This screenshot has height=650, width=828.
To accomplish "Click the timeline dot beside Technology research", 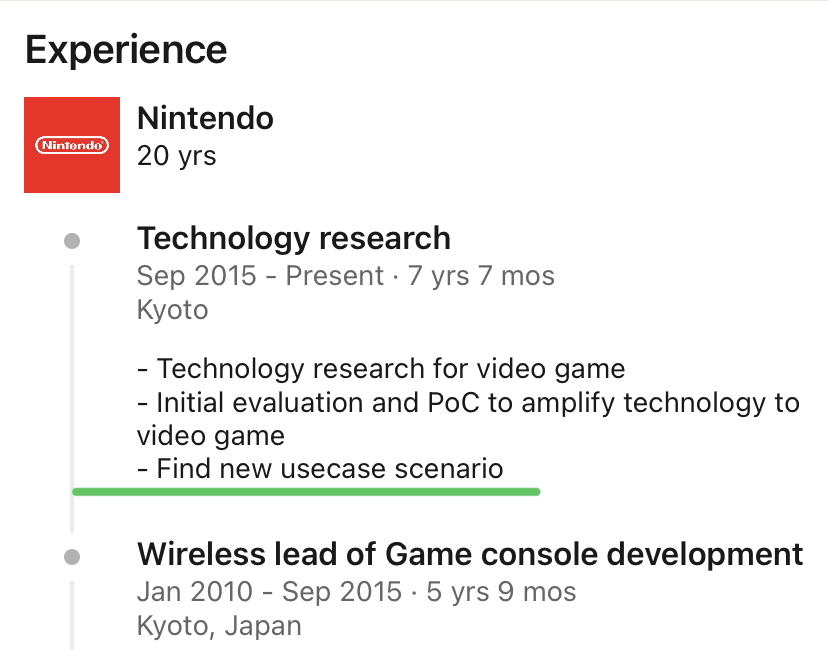I will click(72, 241).
